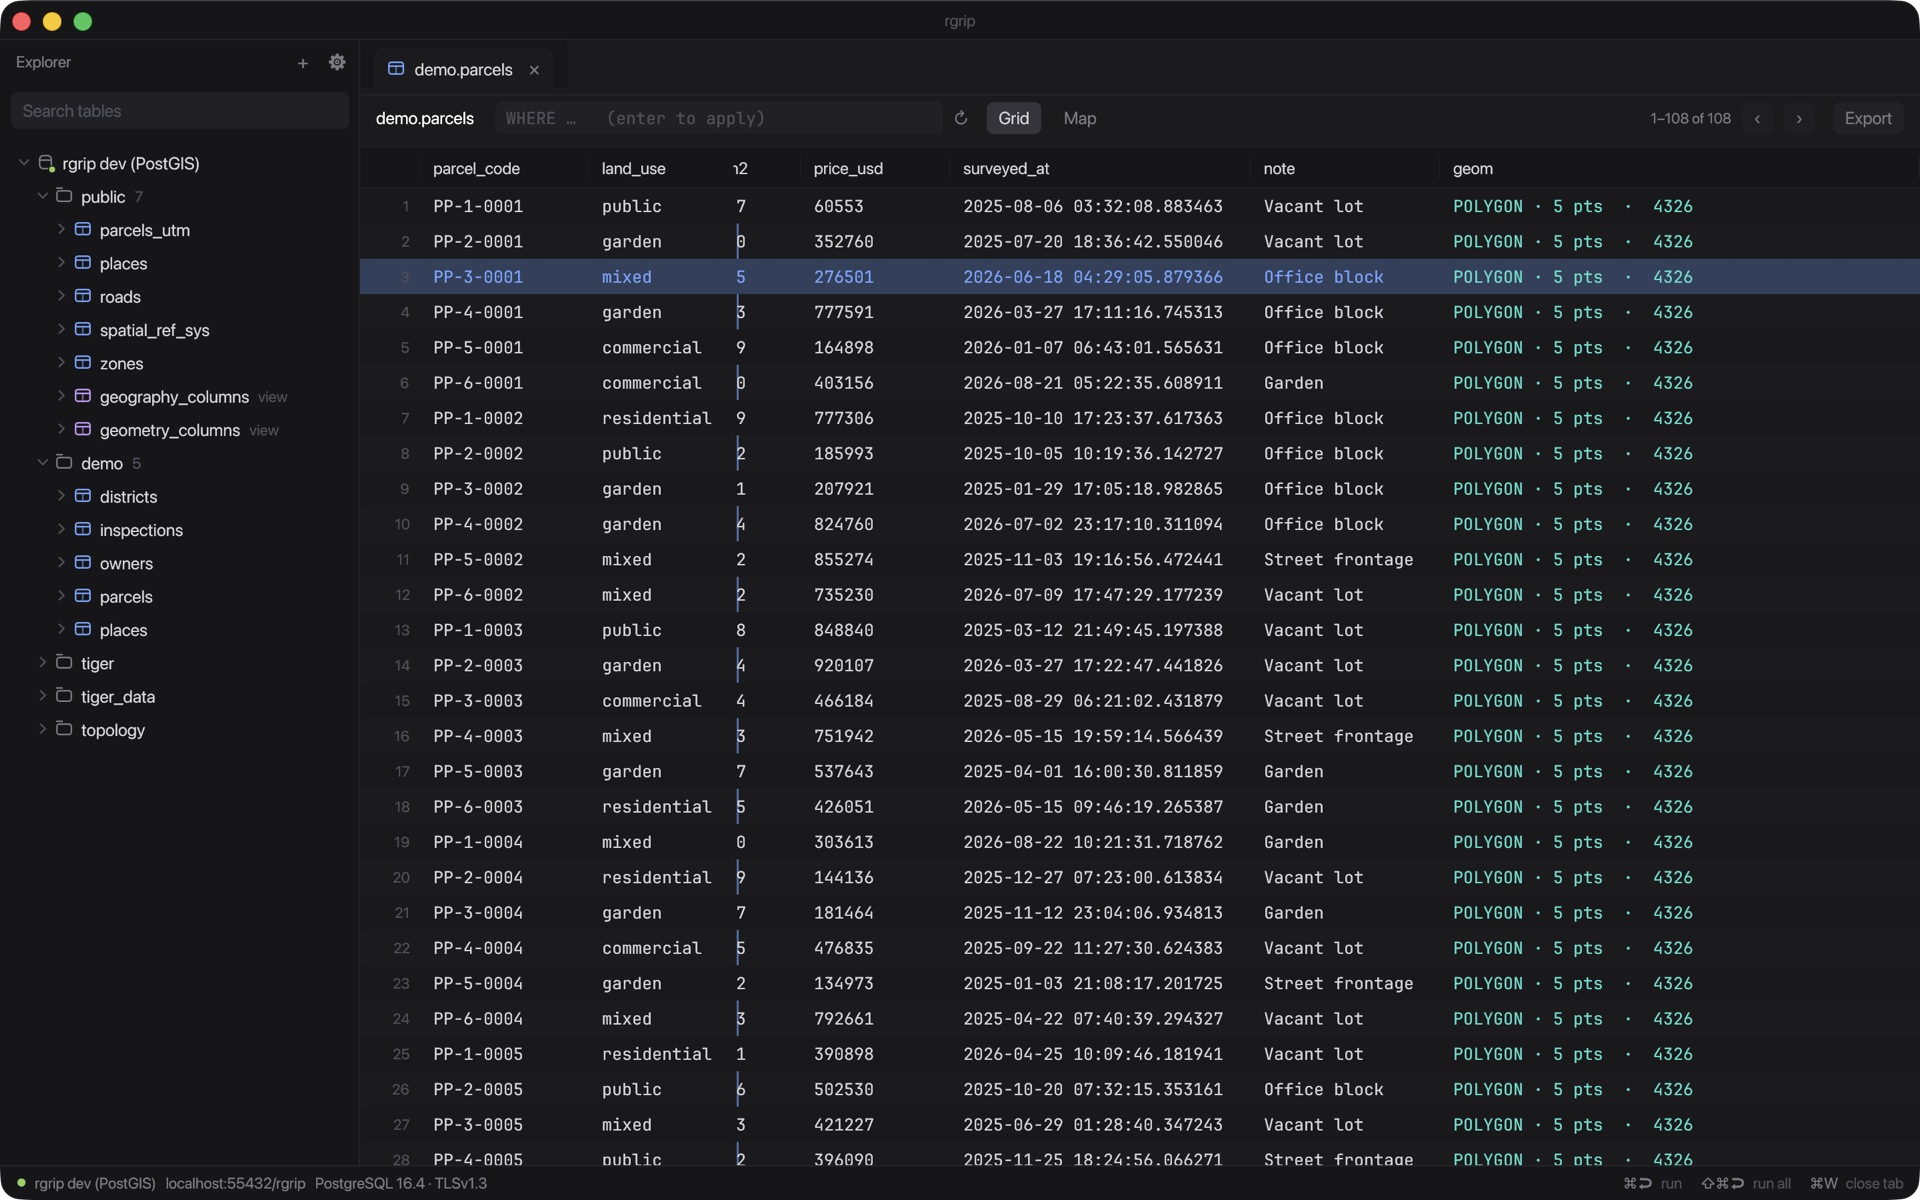Collapse the public schema
Viewport: 1920px width, 1200px height.
click(42, 196)
